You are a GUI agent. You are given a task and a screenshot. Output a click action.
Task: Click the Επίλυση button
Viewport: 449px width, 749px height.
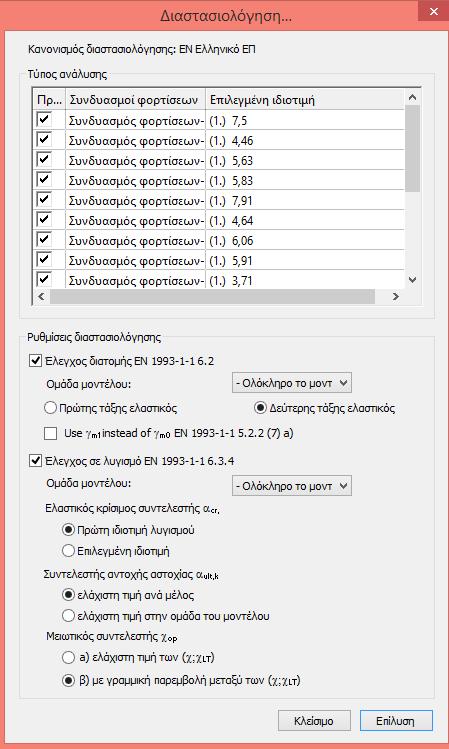click(x=396, y=720)
